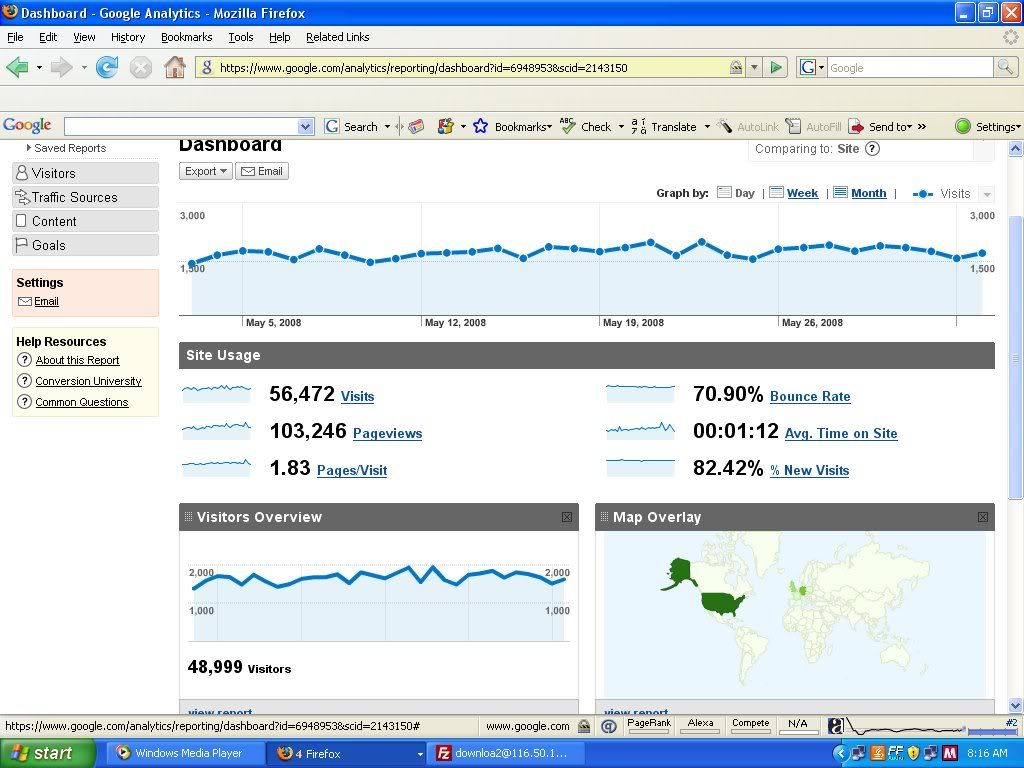Close the Map Overlay widget

[x=983, y=517]
